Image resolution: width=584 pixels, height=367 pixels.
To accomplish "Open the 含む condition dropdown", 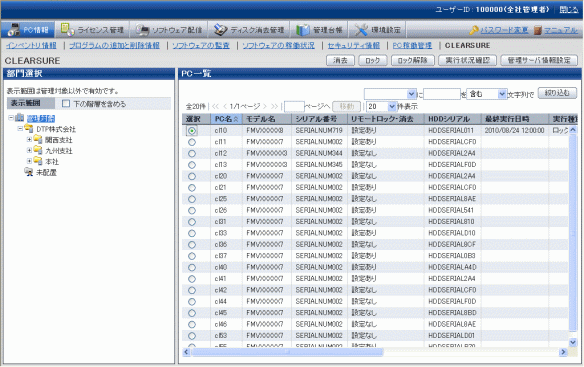I will tap(486, 94).
